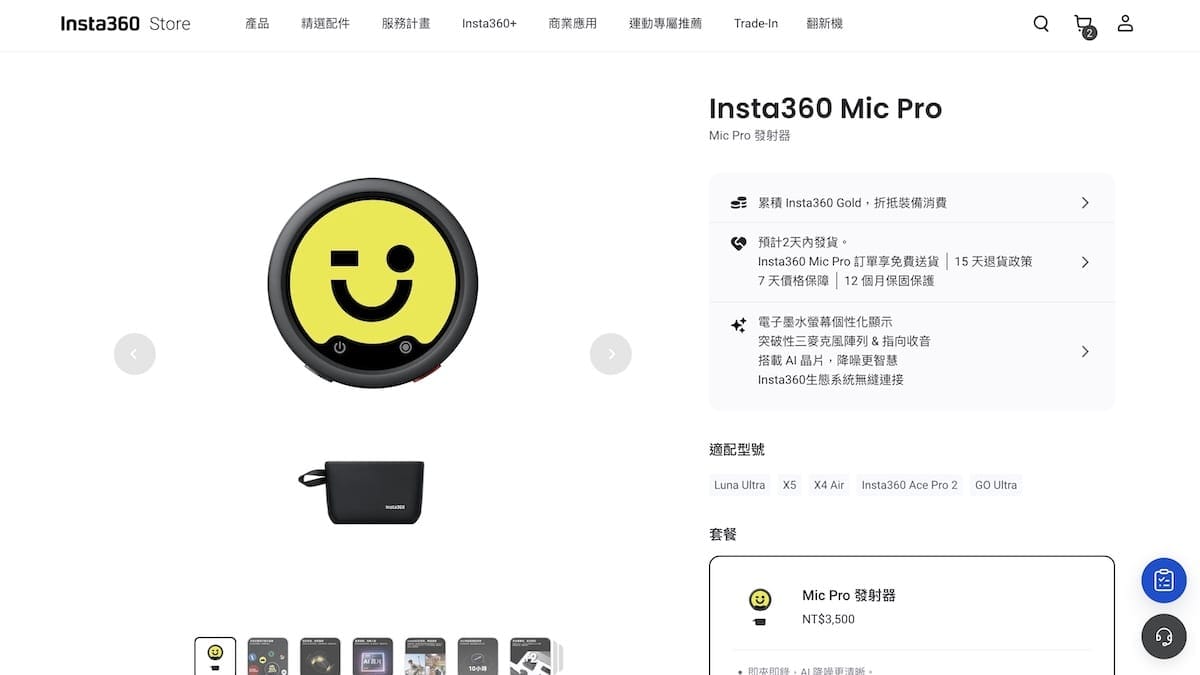Click the Mic Pro smiley product image

pos(372,283)
